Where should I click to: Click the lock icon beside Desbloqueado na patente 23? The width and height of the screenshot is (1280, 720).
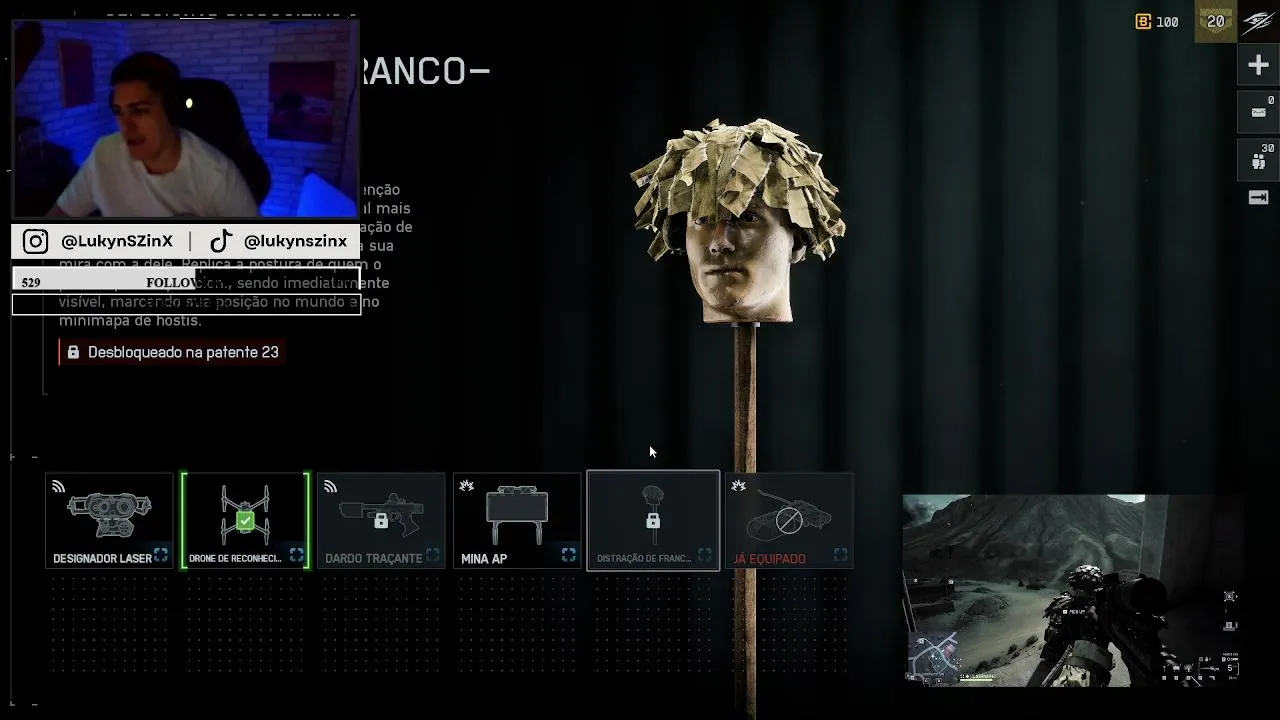pyautogui.click(x=73, y=352)
